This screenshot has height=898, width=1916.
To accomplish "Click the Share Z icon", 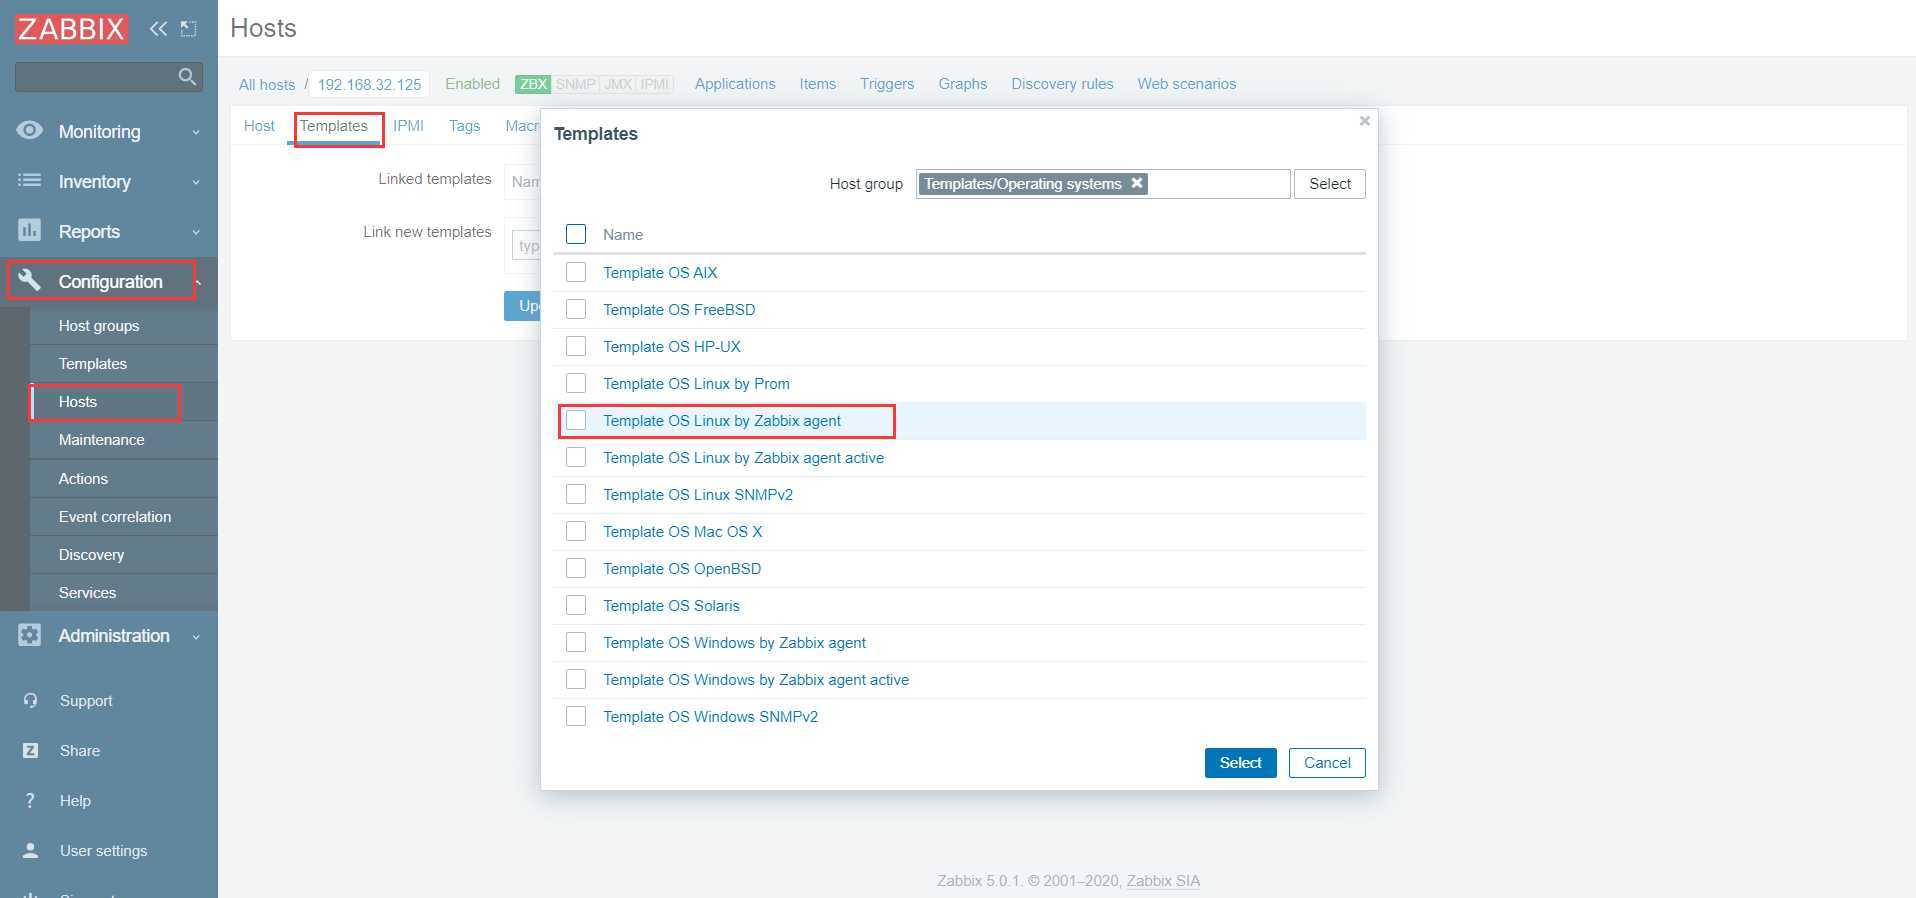I will (x=30, y=750).
